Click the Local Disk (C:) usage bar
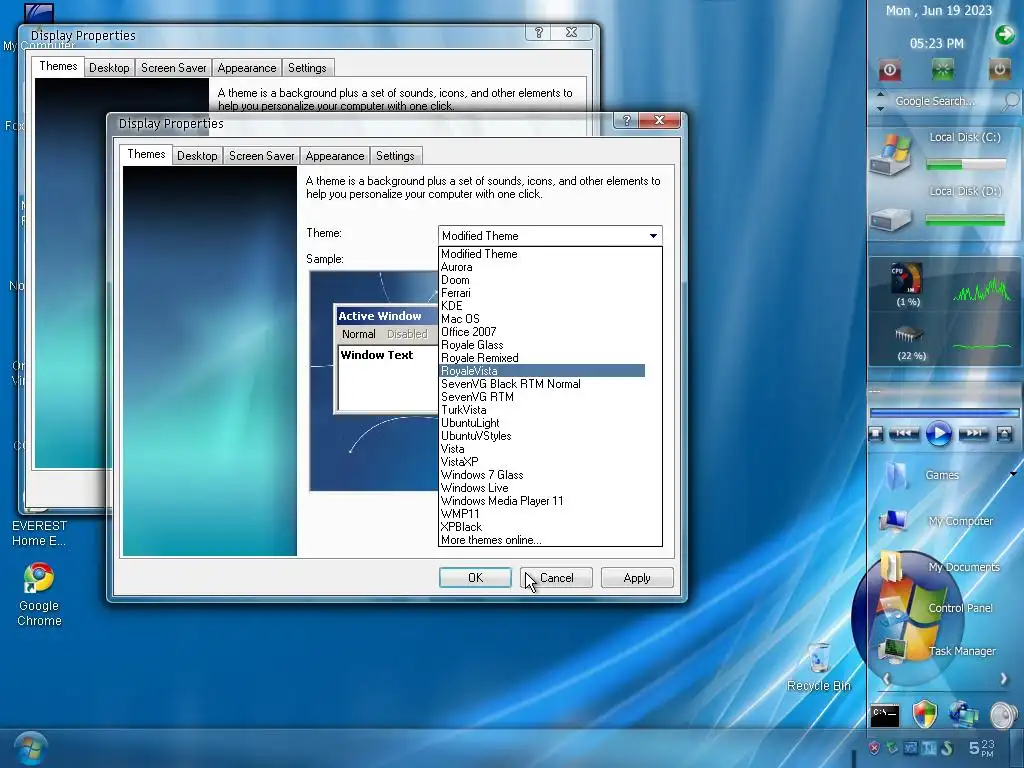1024x768 pixels. (966, 165)
